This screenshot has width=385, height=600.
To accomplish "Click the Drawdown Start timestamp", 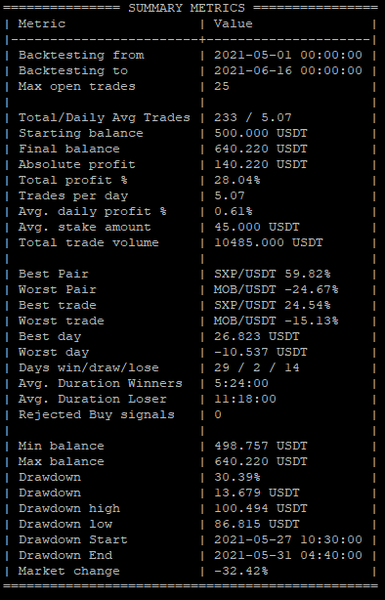I will click(288, 540).
